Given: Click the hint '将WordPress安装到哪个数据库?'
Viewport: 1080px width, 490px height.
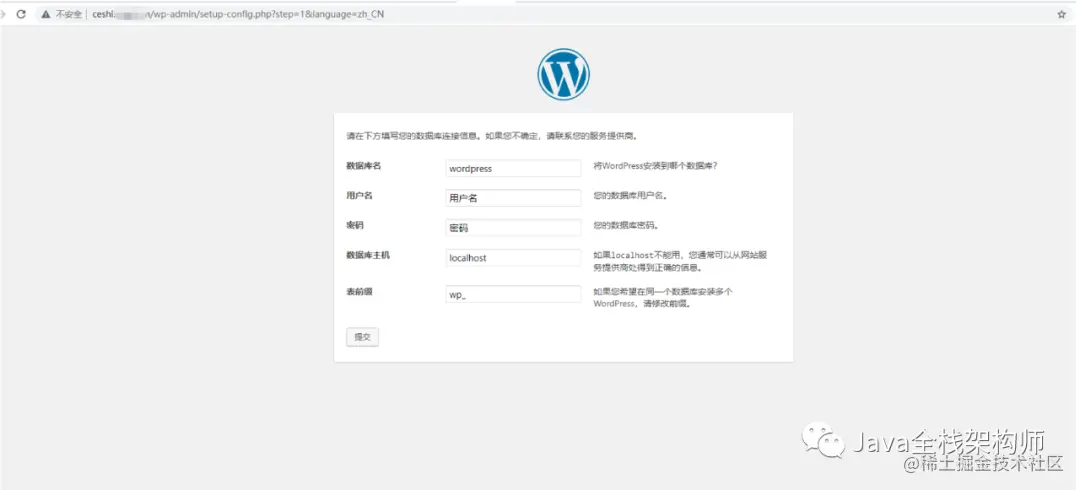Looking at the screenshot, I should pos(656,166).
